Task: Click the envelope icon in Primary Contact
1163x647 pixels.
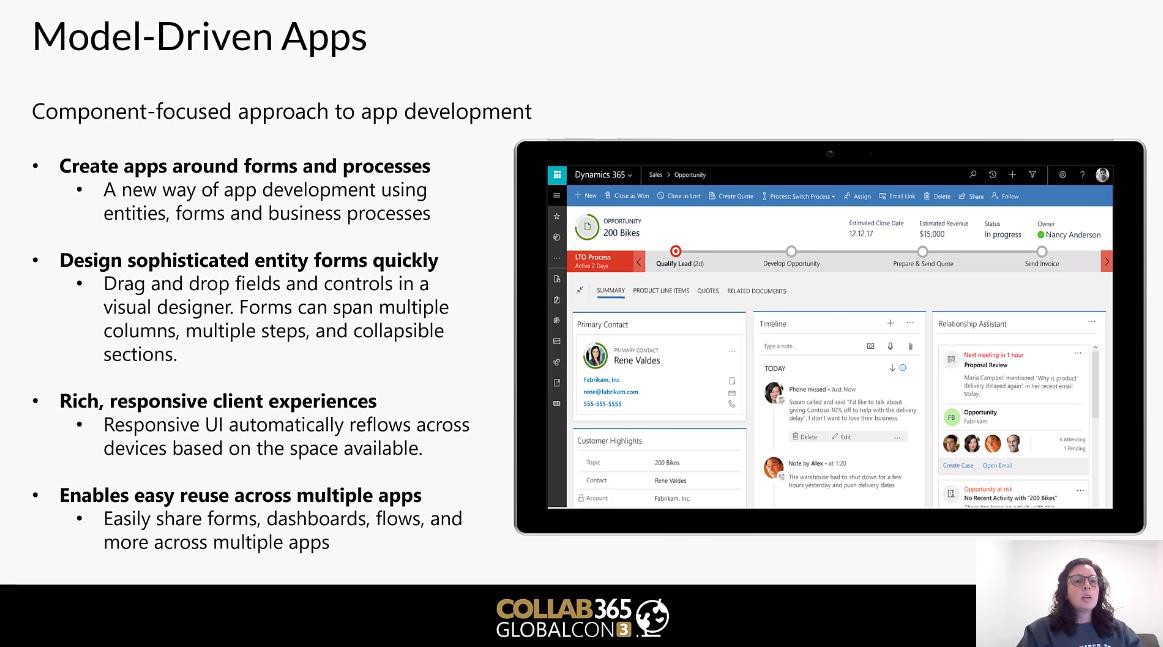Action: click(x=731, y=393)
